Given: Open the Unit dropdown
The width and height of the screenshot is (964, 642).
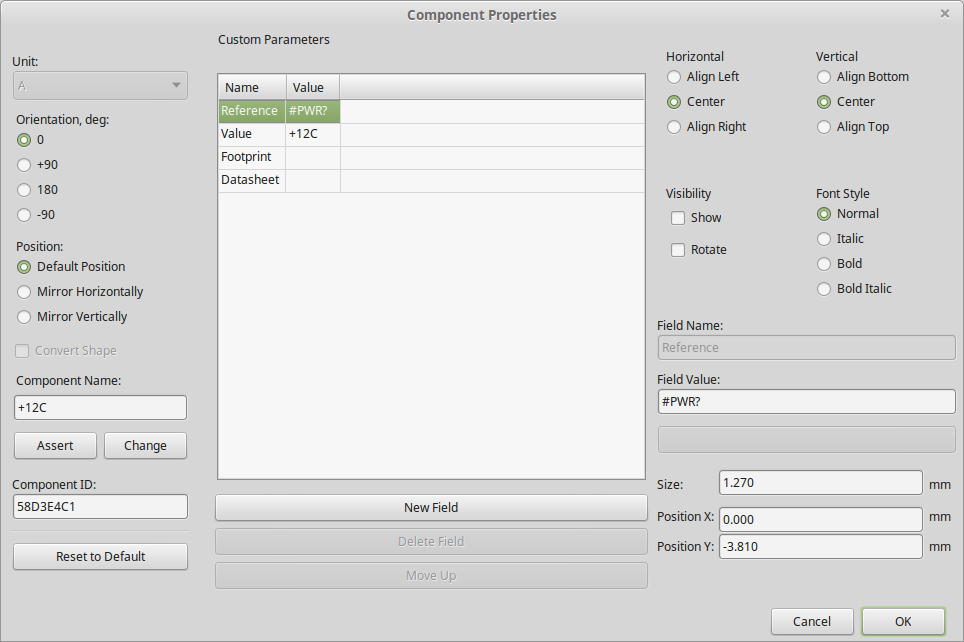Looking at the screenshot, I should click(100, 86).
